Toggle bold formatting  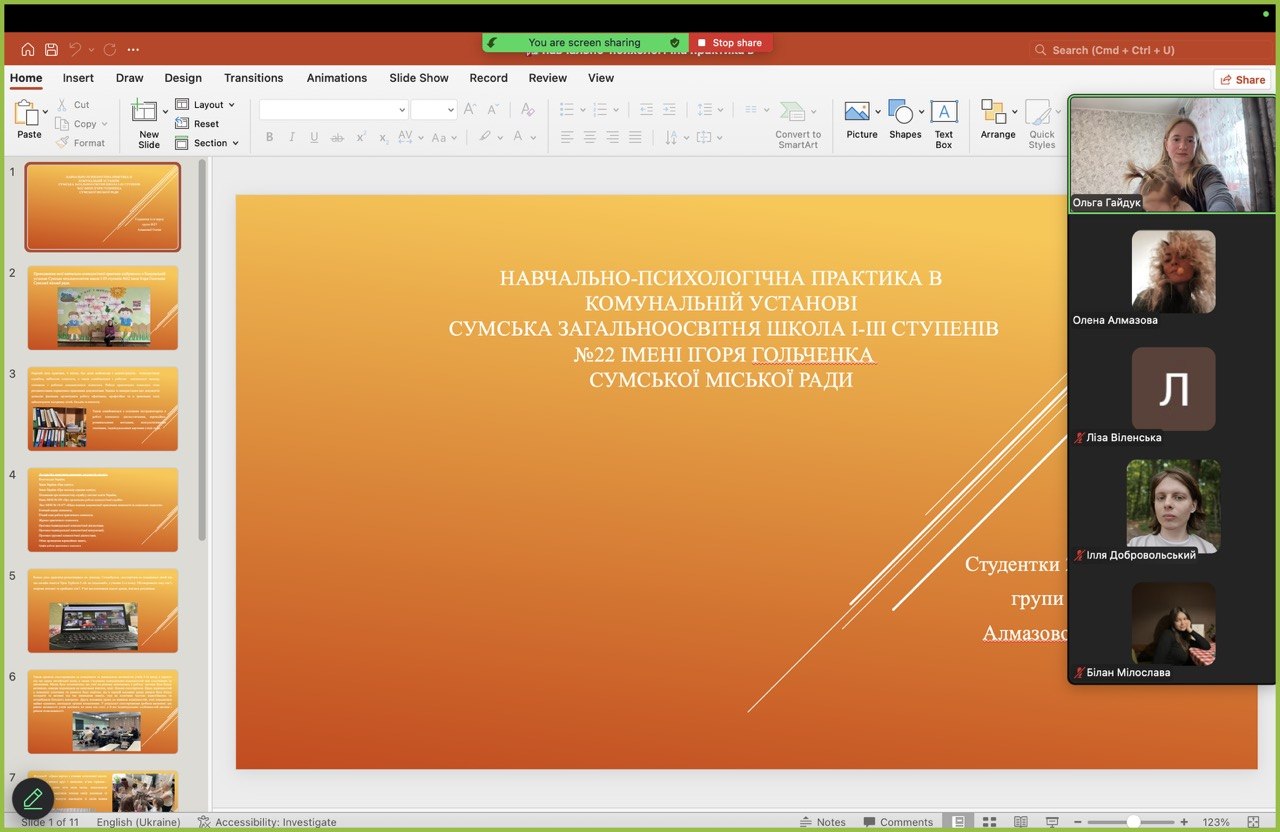[x=269, y=137]
